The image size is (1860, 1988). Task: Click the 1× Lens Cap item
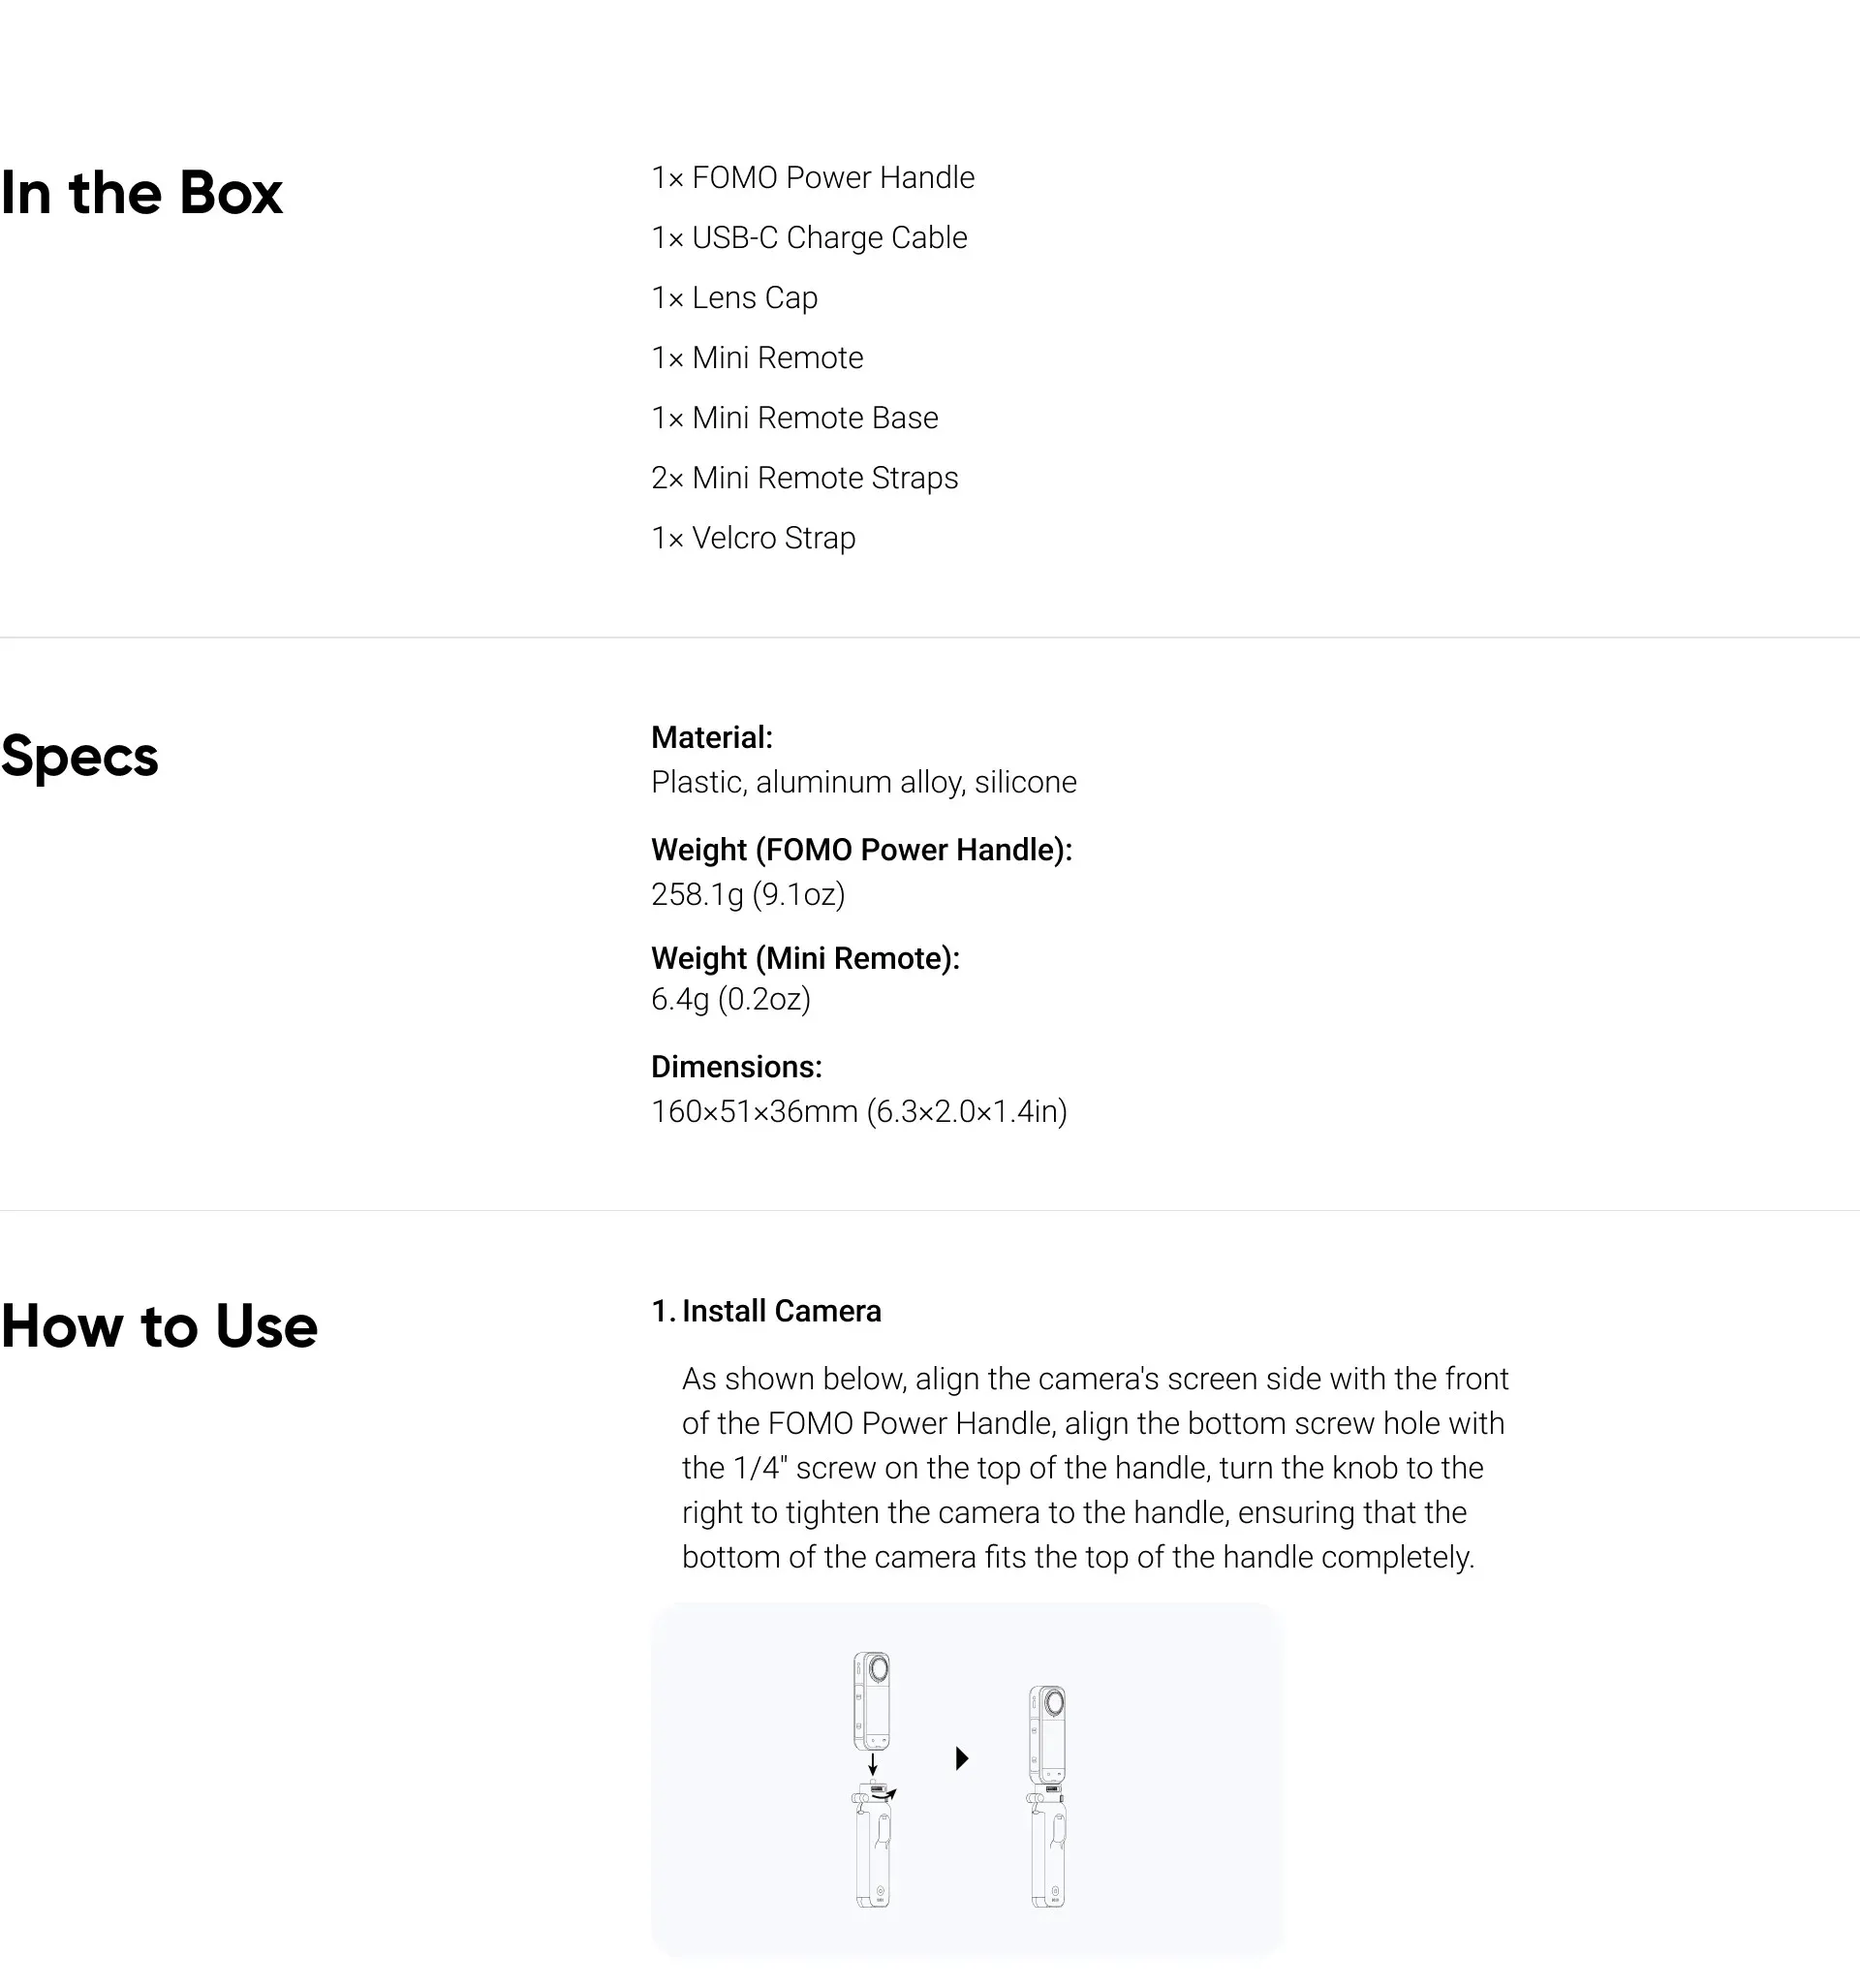click(734, 297)
